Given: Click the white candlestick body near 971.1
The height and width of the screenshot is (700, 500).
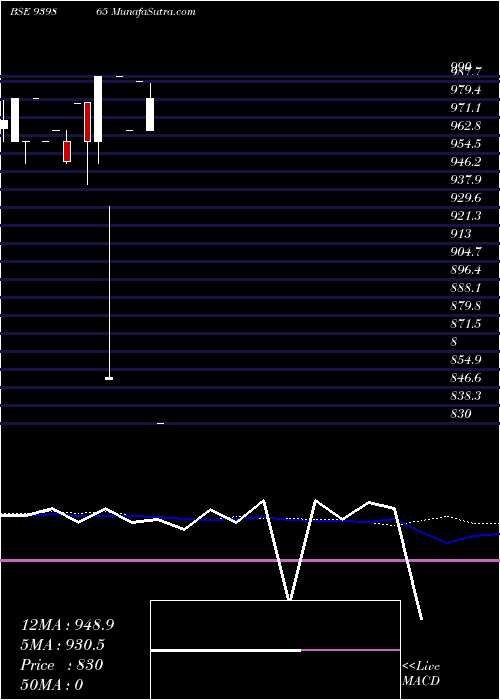Looking at the screenshot, I should click(150, 114).
